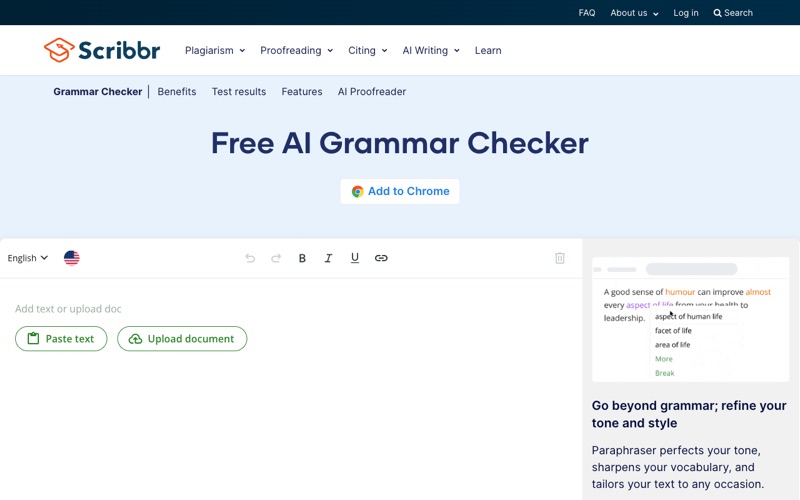Click into the Add text or upload doc field
This screenshot has width=800, height=500.
(x=68, y=309)
